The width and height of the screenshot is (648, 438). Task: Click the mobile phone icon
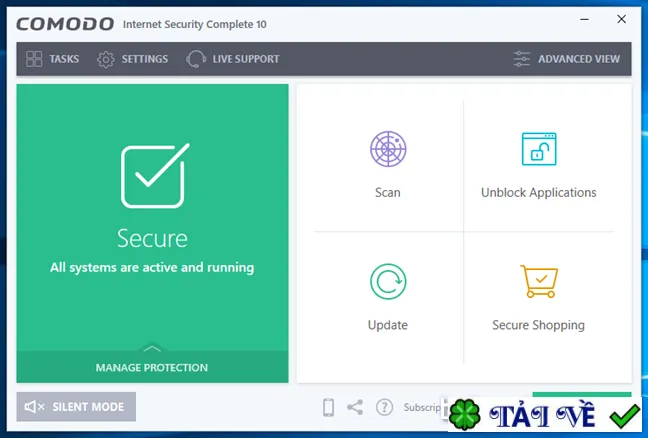329,407
